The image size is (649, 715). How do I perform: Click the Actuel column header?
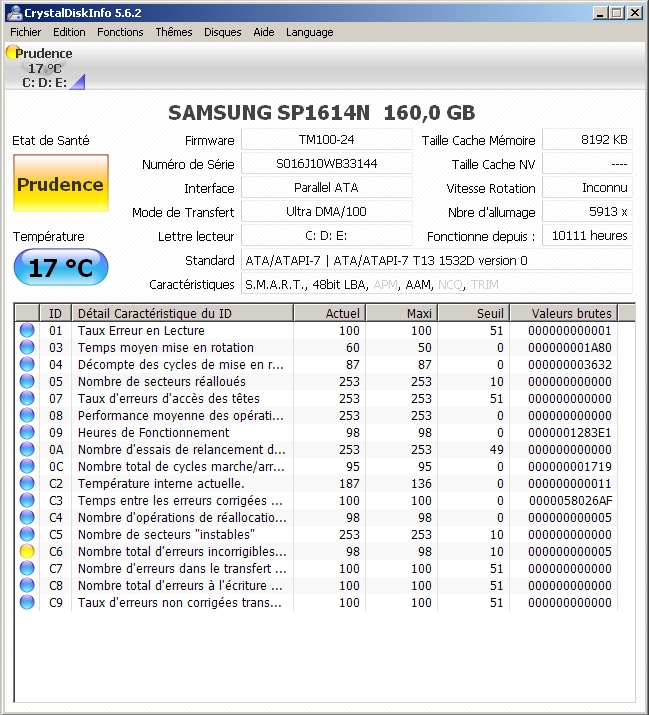tap(330, 313)
